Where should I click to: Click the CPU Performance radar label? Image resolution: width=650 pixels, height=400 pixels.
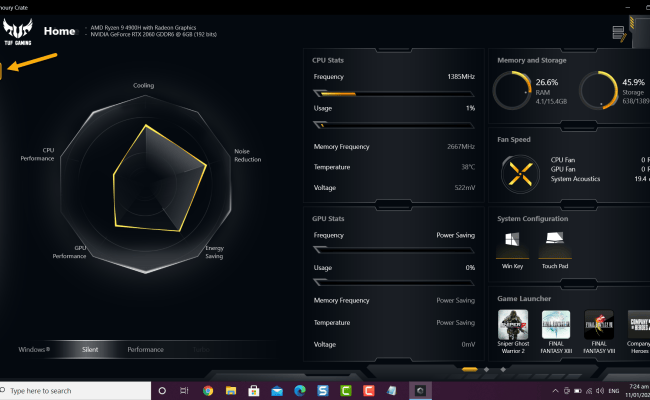pos(37,154)
